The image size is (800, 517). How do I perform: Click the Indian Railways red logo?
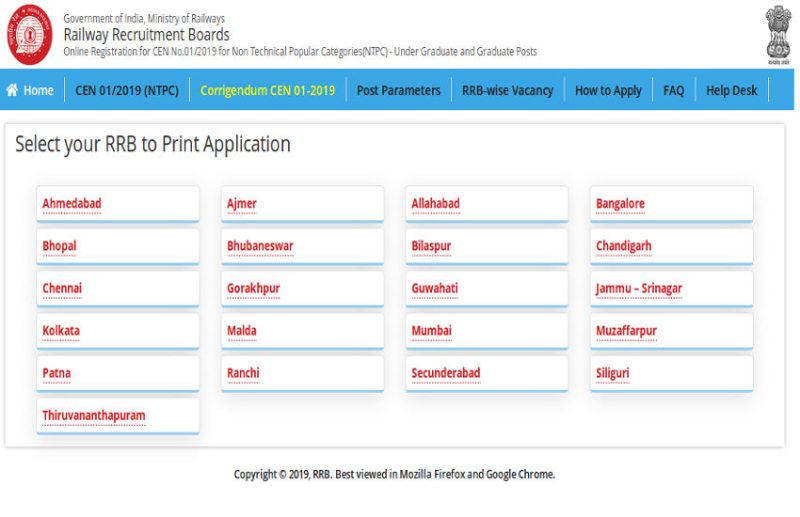coord(29,34)
